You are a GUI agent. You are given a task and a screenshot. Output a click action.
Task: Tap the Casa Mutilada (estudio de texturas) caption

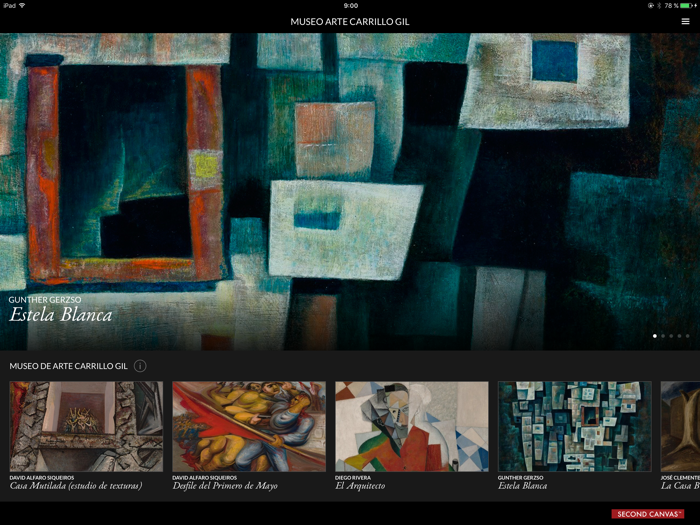(76, 486)
